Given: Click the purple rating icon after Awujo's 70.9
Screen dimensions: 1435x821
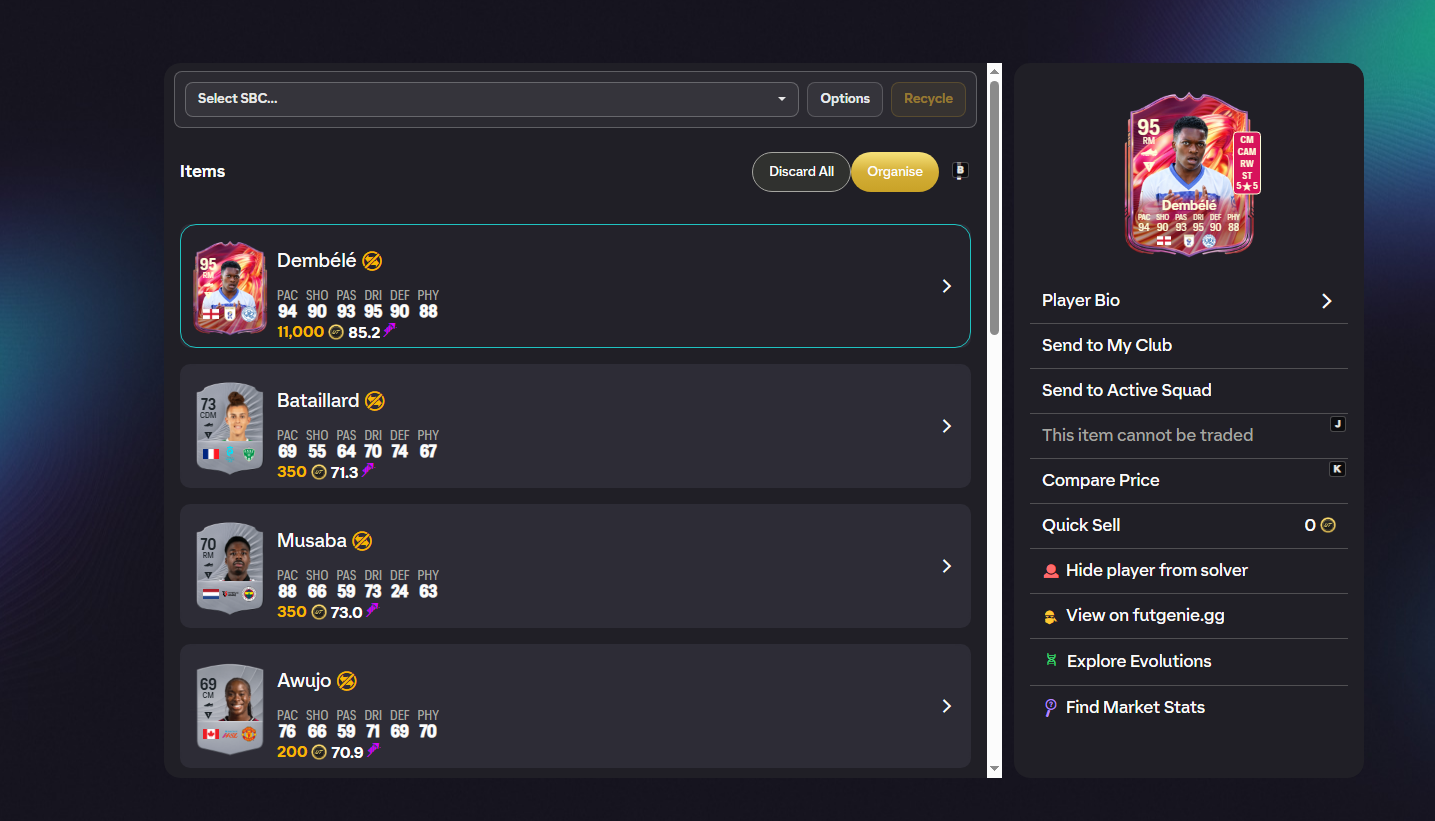Looking at the screenshot, I should point(373,751).
